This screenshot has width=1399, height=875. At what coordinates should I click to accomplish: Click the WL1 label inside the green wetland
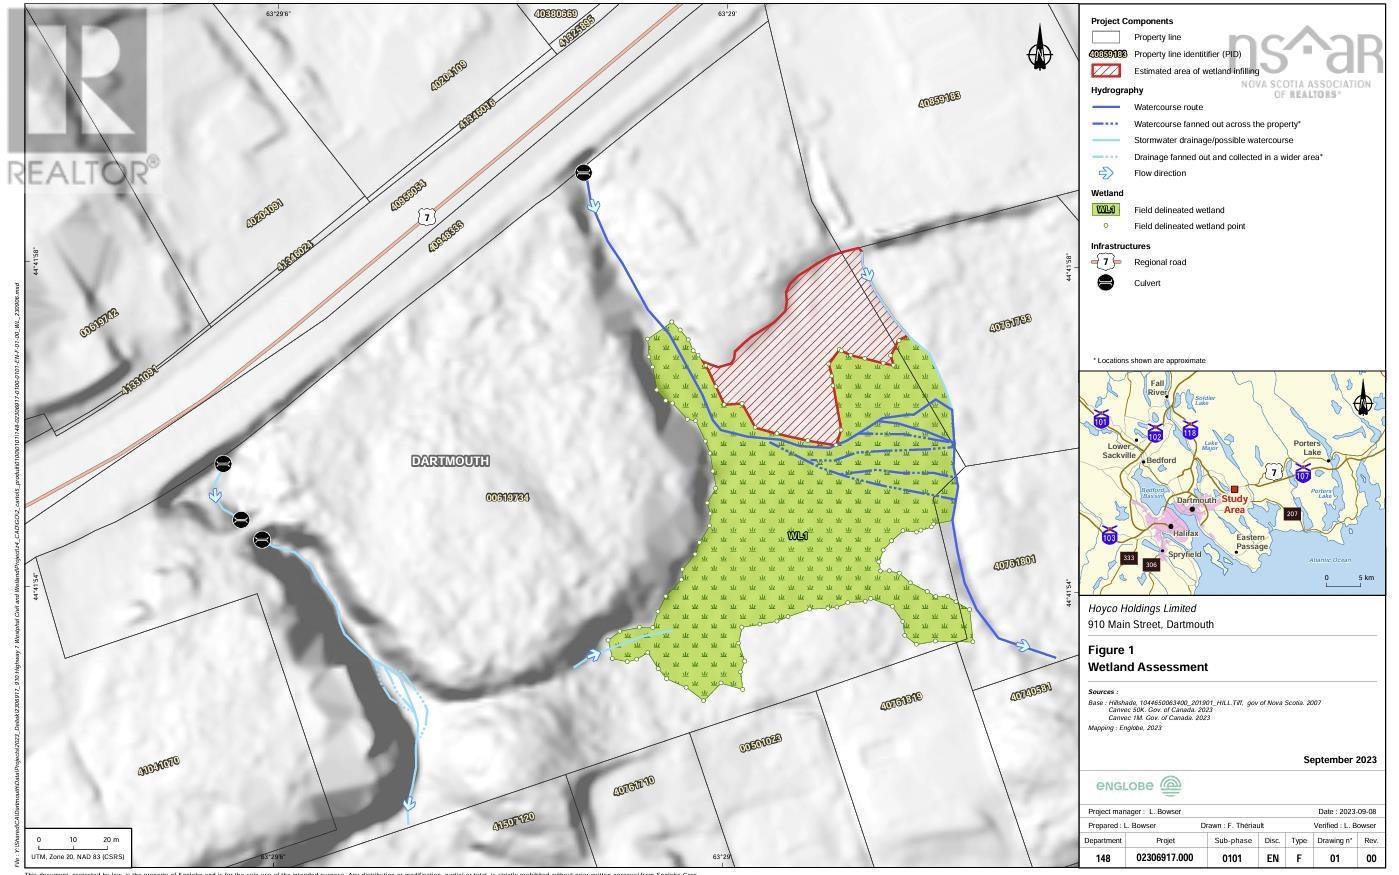(x=797, y=536)
